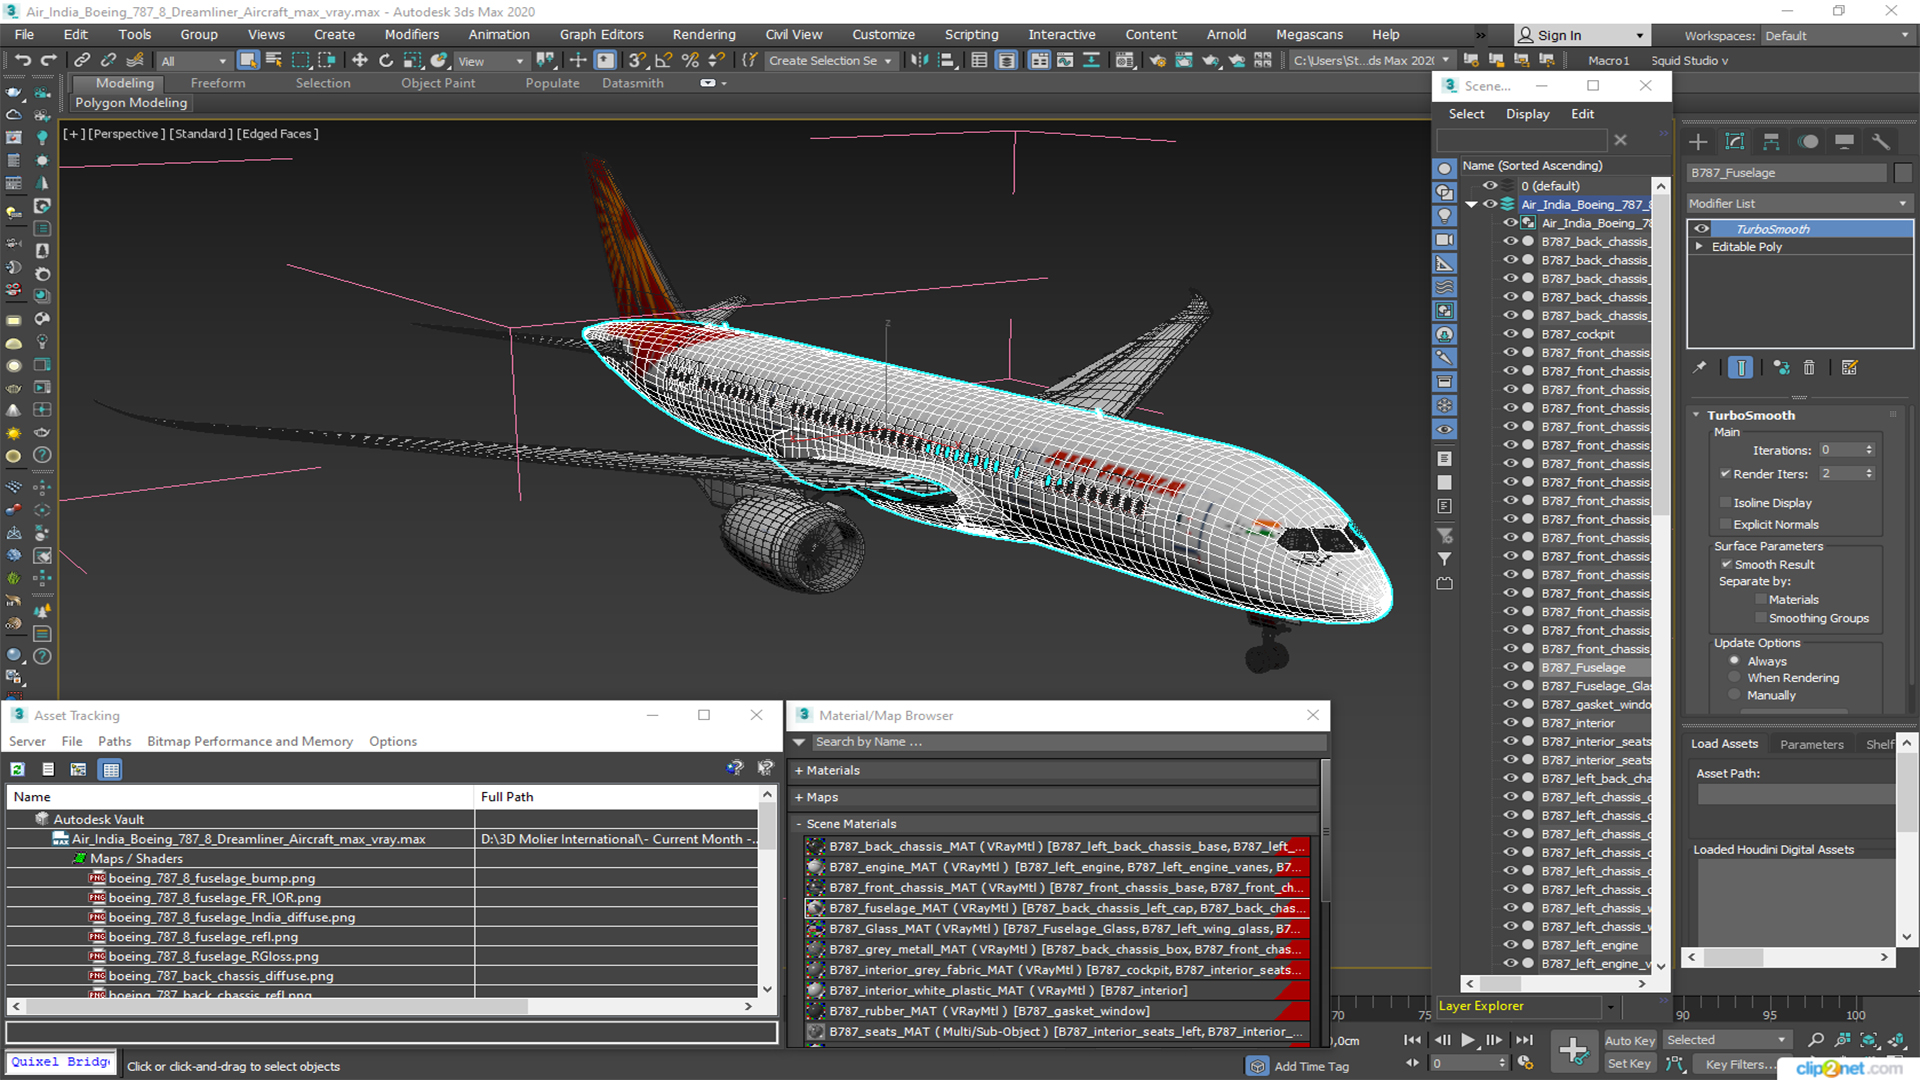Switch to the Object Paint ribbon tab
Screen dimensions: 1920x1080
[x=438, y=83]
